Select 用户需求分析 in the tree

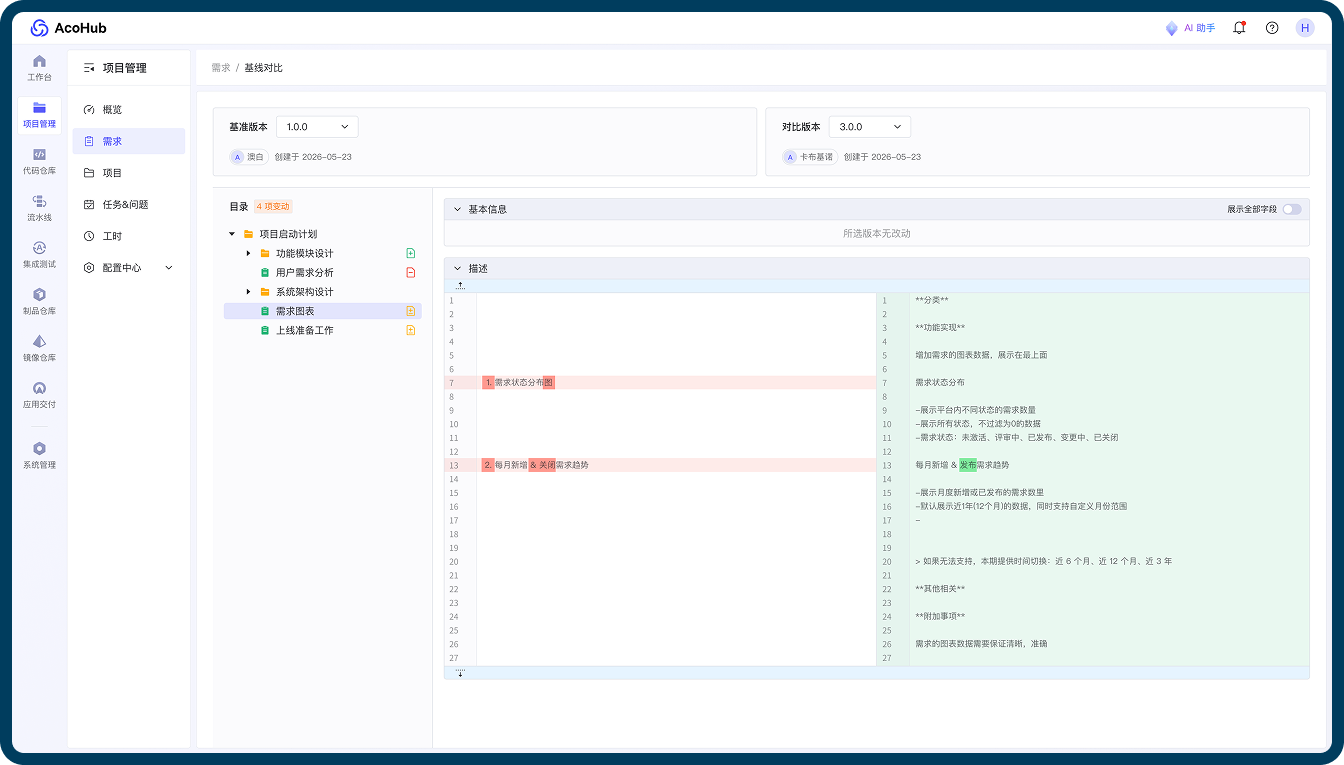(x=305, y=273)
